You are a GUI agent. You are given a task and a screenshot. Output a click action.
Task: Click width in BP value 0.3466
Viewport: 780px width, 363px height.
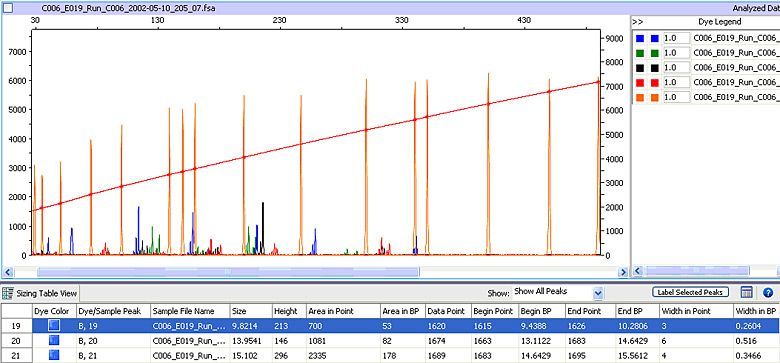[748, 356]
